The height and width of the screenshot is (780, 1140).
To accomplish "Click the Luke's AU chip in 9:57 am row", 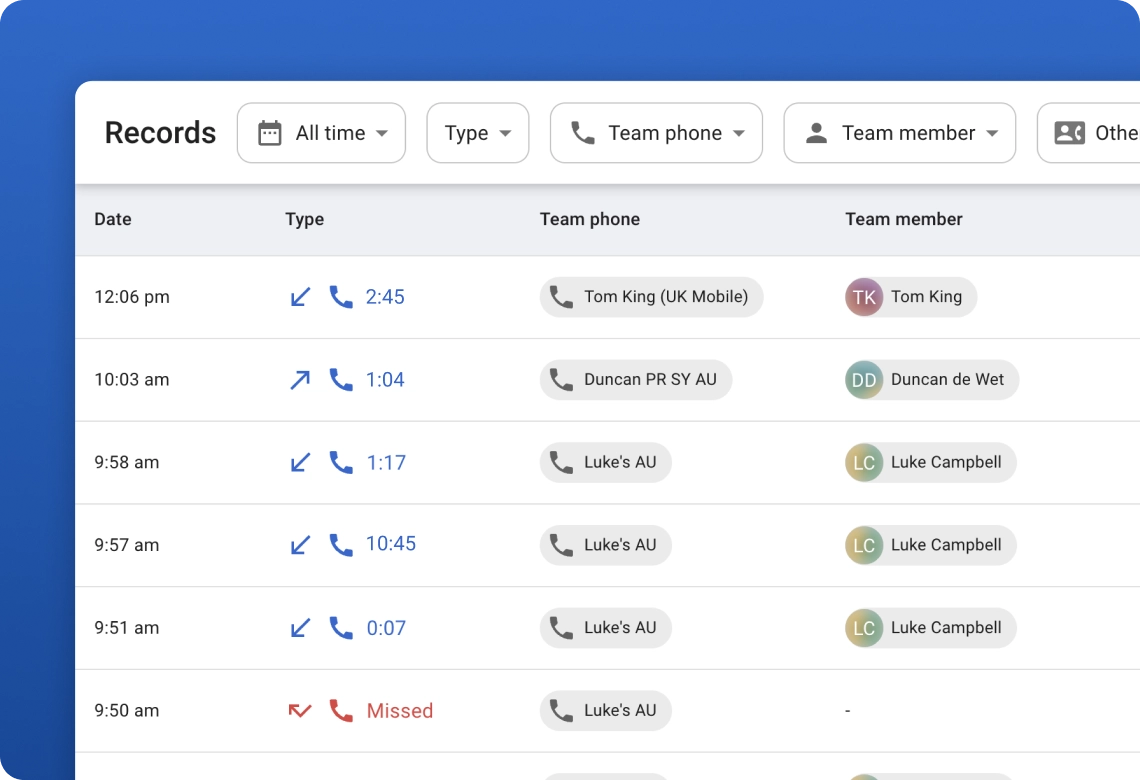I will tap(606, 545).
